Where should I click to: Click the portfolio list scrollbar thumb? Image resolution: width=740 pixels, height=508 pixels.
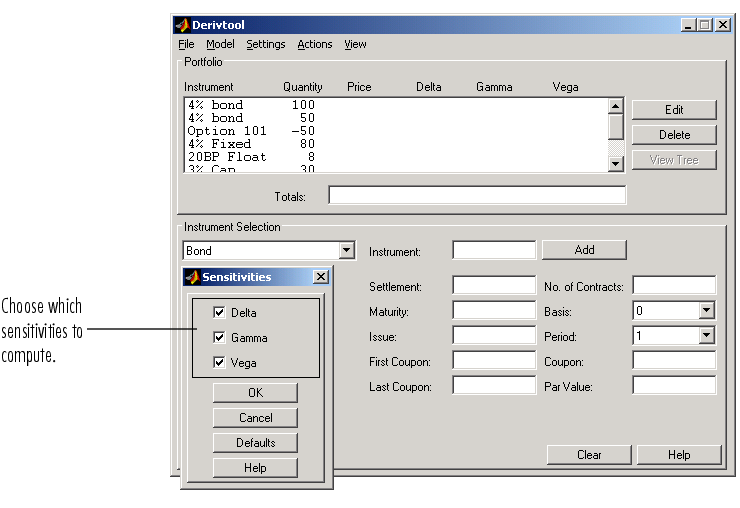click(615, 127)
